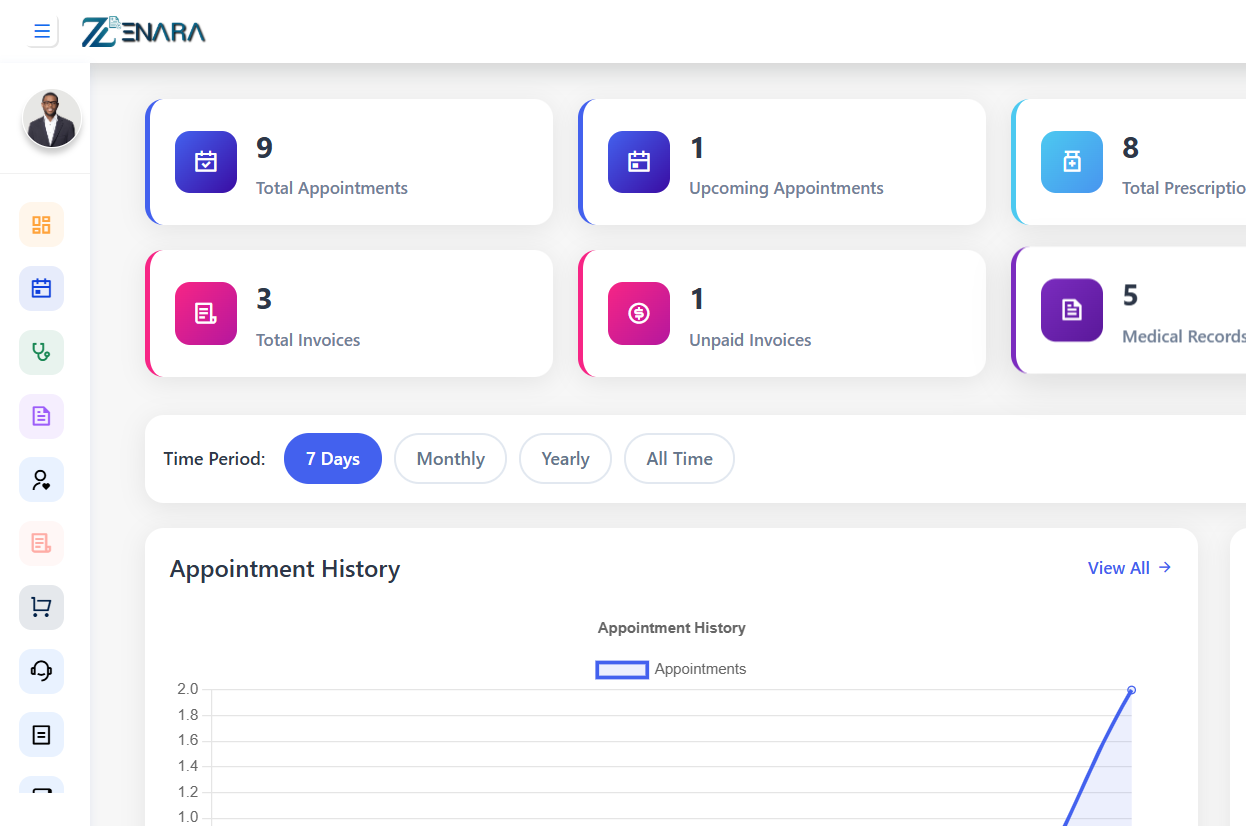Click the purple Prescriptions document icon
The width and height of the screenshot is (1246, 826).
[x=41, y=415]
